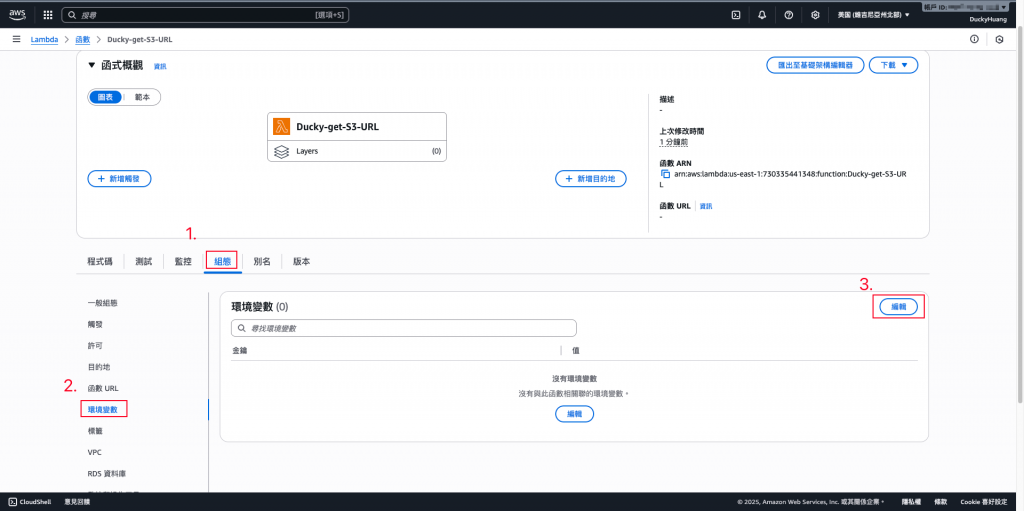This screenshot has width=1024, height=511.
Task: Select 目的地 in side menu
Action: pos(99,367)
